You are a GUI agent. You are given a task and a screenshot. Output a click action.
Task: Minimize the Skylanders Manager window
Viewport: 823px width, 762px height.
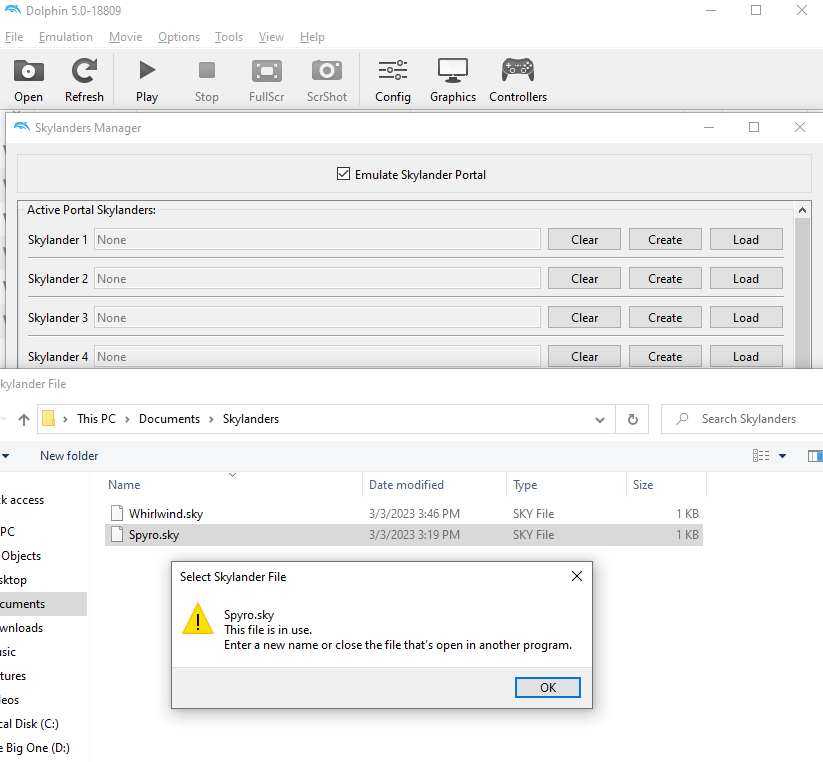[709, 128]
